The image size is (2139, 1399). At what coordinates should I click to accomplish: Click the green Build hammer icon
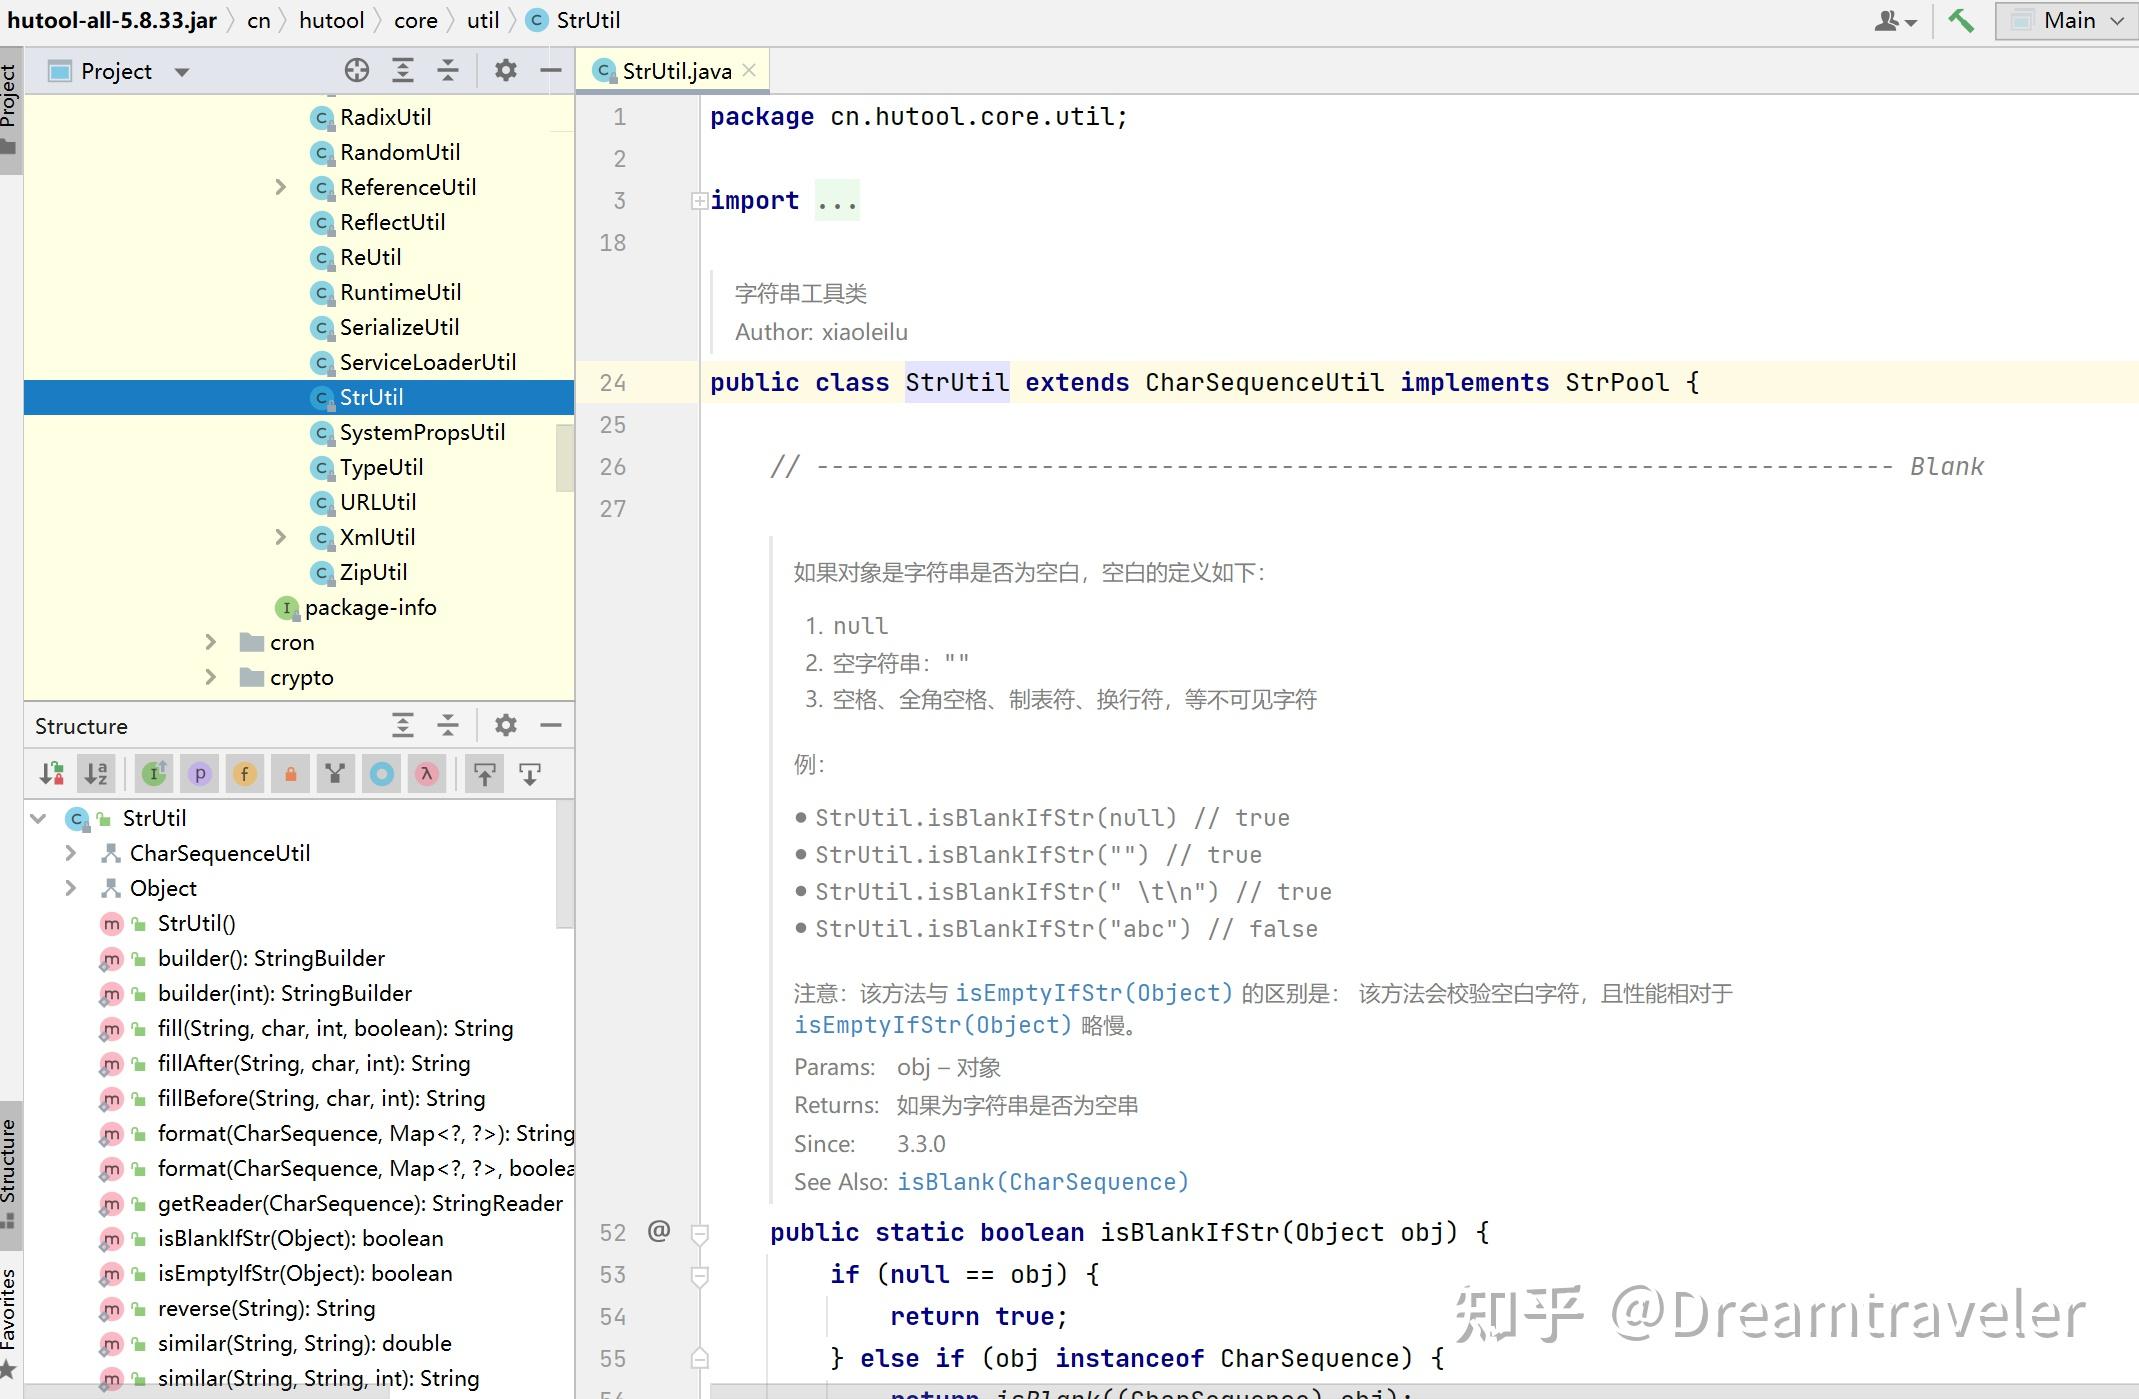pyautogui.click(x=1961, y=20)
